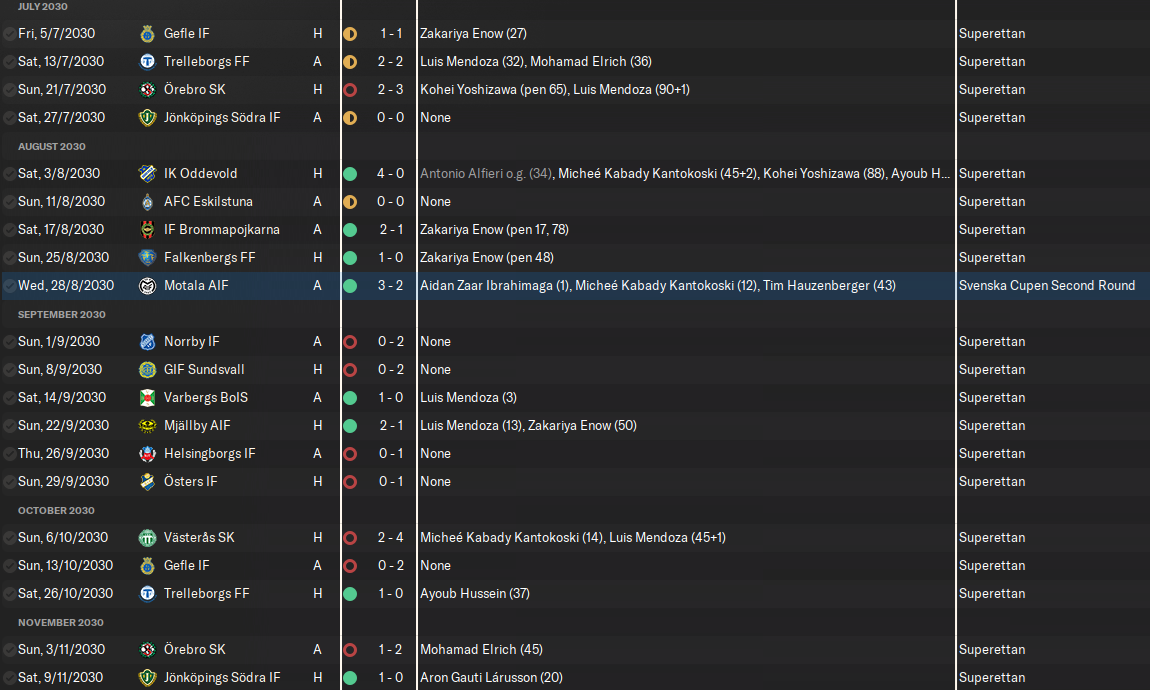This screenshot has width=1150, height=690.
Task: Click the Helsingborgs IF club badge
Action: coord(147,453)
